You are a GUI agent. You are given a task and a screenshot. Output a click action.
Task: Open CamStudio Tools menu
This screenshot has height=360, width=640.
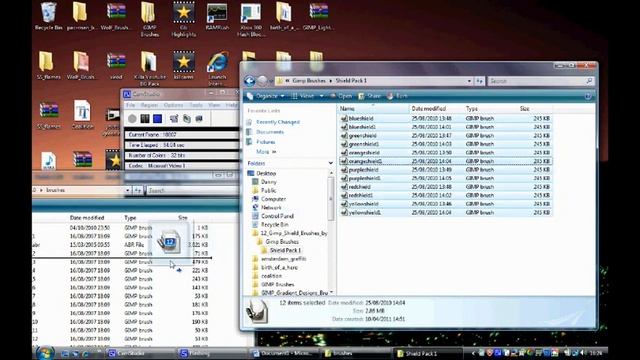point(196,105)
